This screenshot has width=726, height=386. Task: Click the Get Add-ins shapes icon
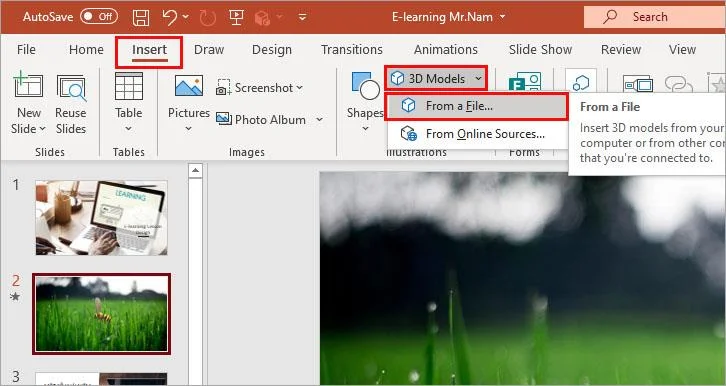[581, 82]
